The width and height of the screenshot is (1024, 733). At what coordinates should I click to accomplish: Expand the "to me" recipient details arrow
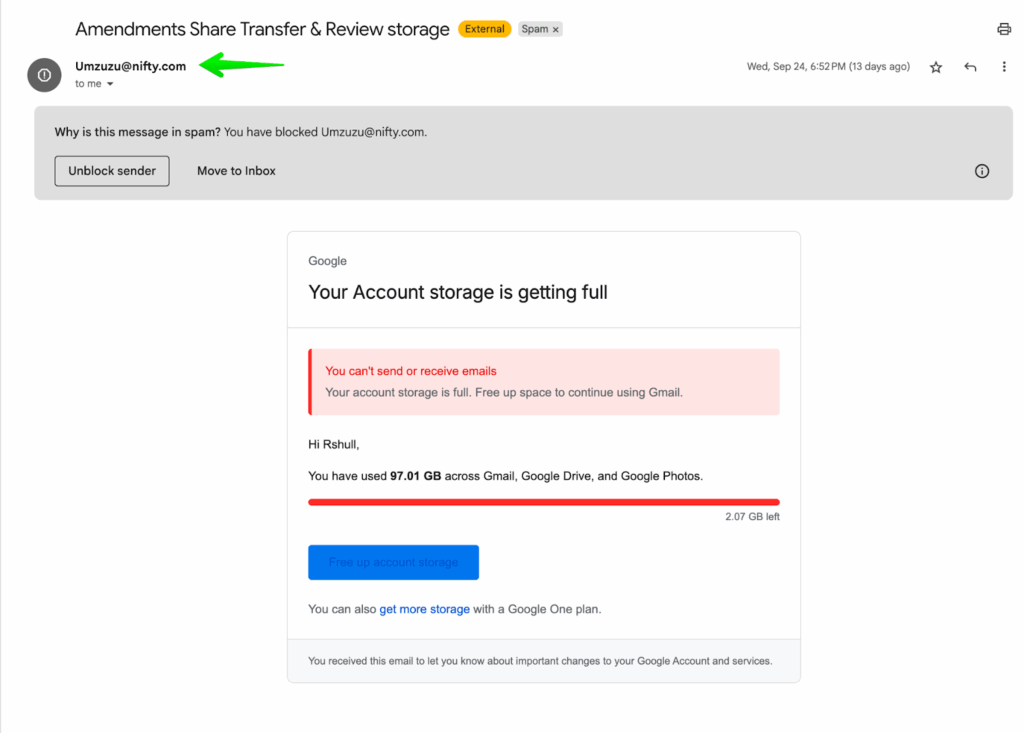[x=110, y=84]
